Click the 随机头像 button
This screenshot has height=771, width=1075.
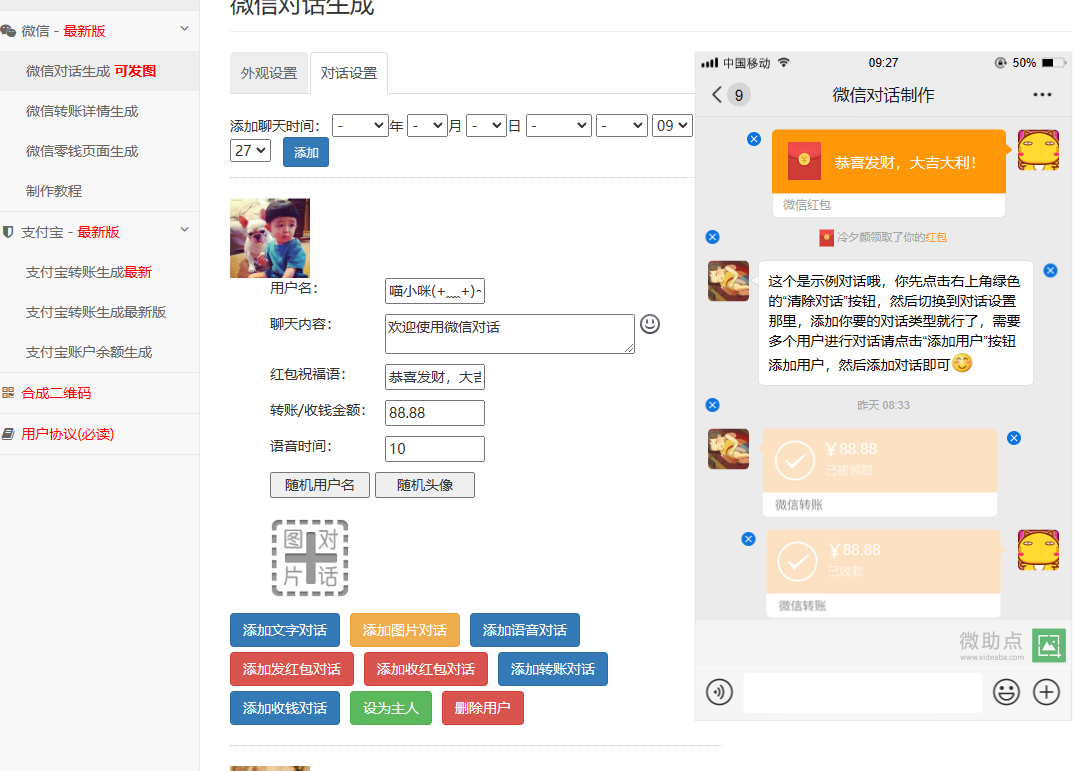point(424,485)
